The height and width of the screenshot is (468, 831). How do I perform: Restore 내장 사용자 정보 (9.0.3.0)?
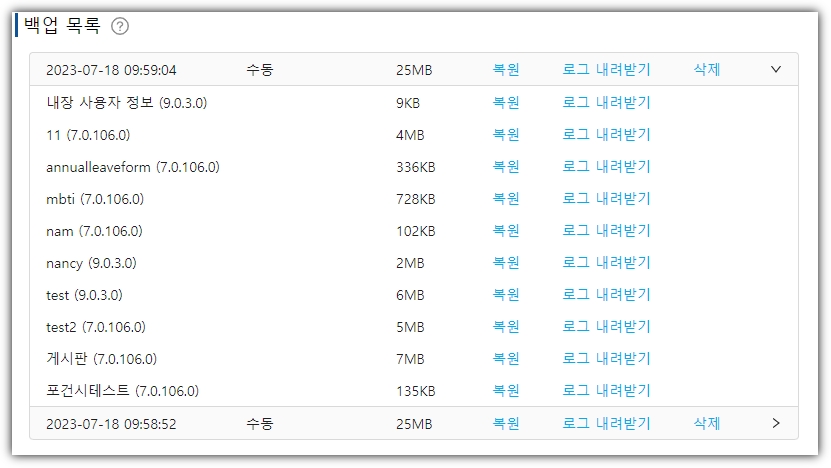[x=506, y=102]
